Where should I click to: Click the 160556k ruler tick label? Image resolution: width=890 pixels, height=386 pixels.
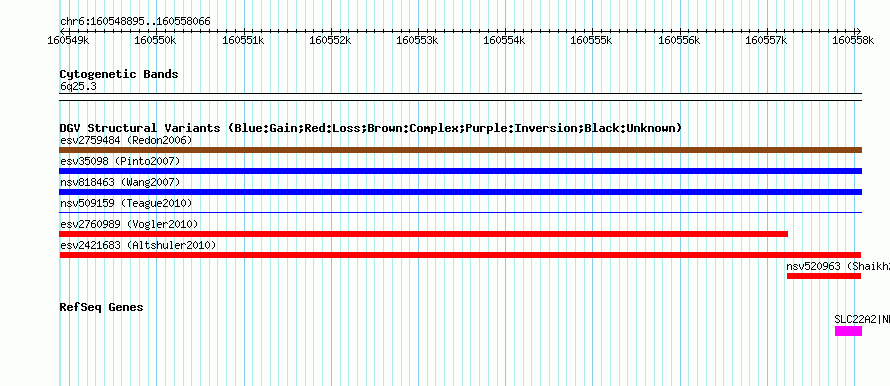pos(679,41)
